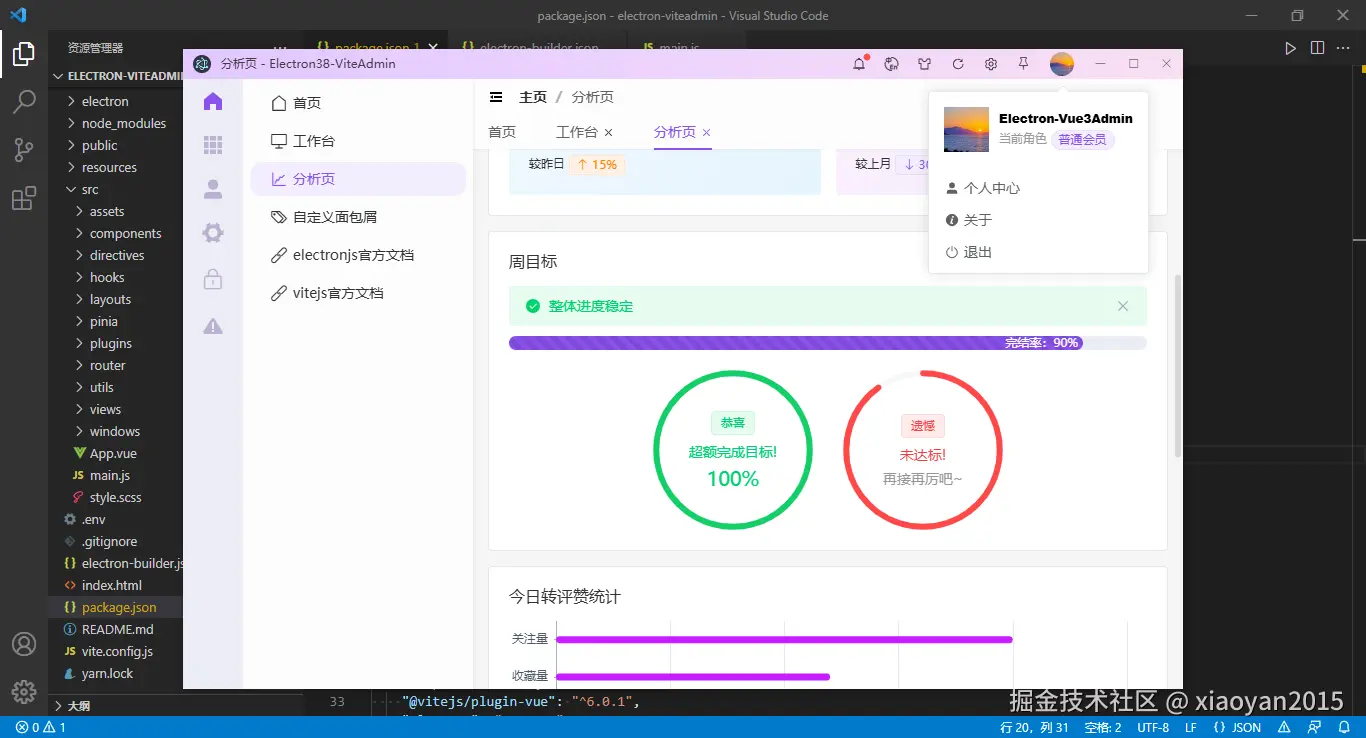Open the warning triangle icon in left rail
1366x738 pixels.
click(x=211, y=325)
